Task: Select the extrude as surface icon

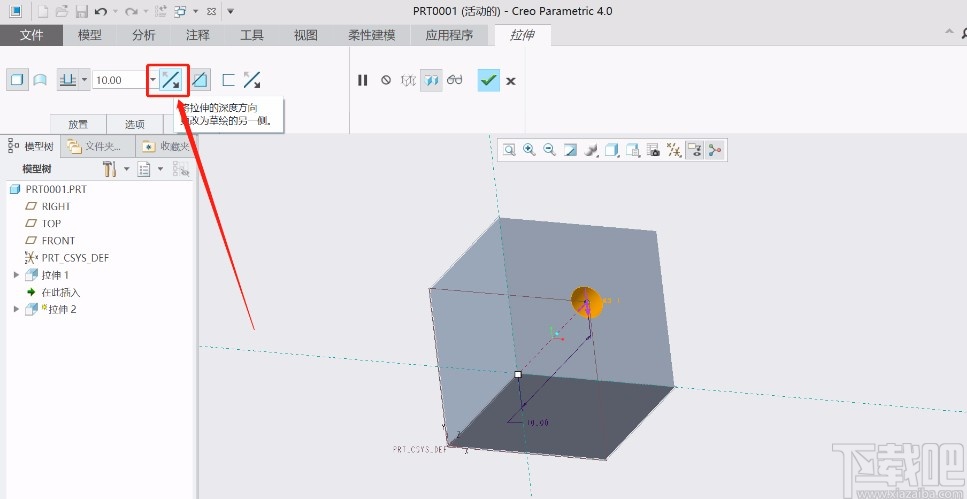Action: coord(40,80)
